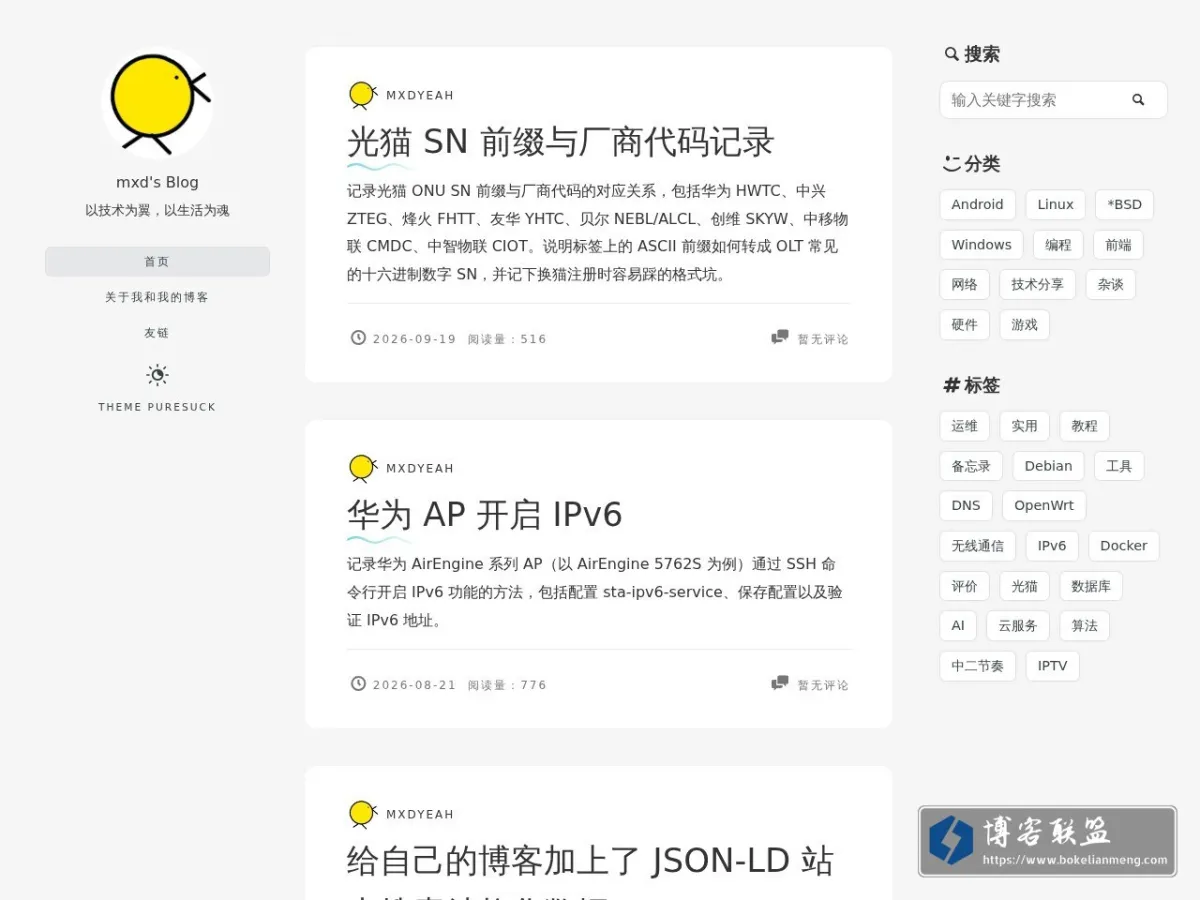
Task: Filter by the AI tag
Action: point(958,626)
